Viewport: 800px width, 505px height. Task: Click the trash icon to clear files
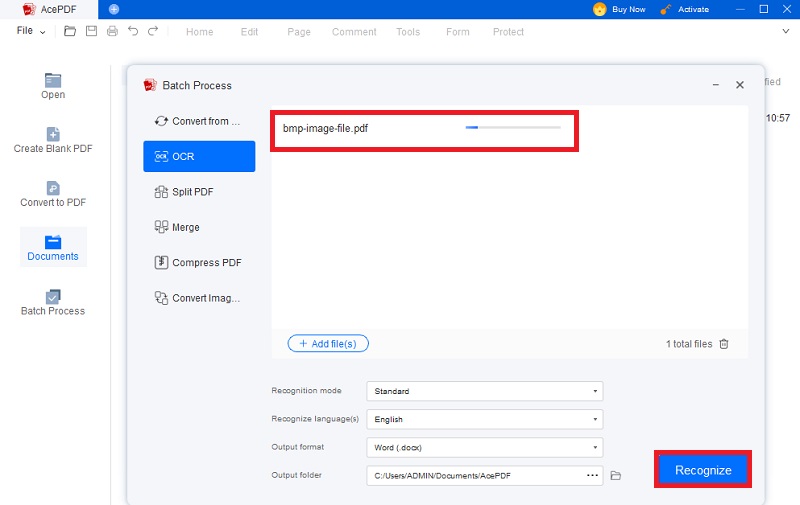pyautogui.click(x=723, y=344)
